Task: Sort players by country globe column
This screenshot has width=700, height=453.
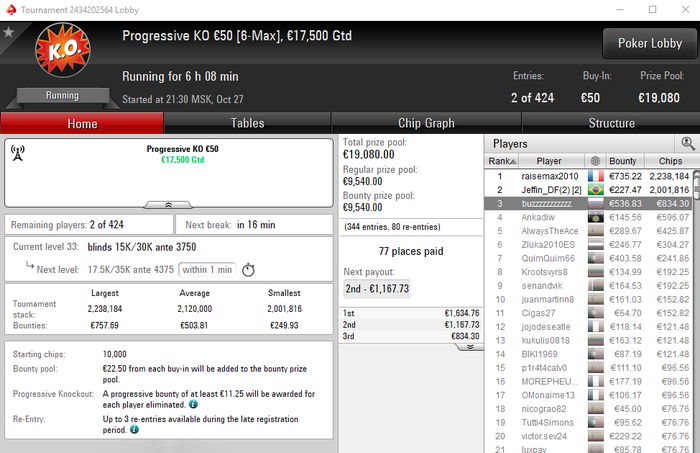Action: point(595,161)
